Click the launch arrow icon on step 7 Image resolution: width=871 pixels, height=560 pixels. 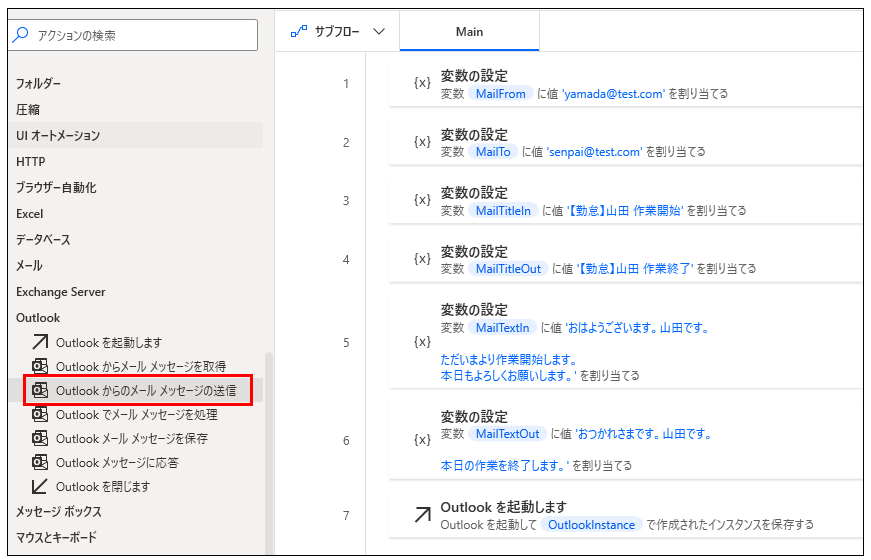click(423, 515)
